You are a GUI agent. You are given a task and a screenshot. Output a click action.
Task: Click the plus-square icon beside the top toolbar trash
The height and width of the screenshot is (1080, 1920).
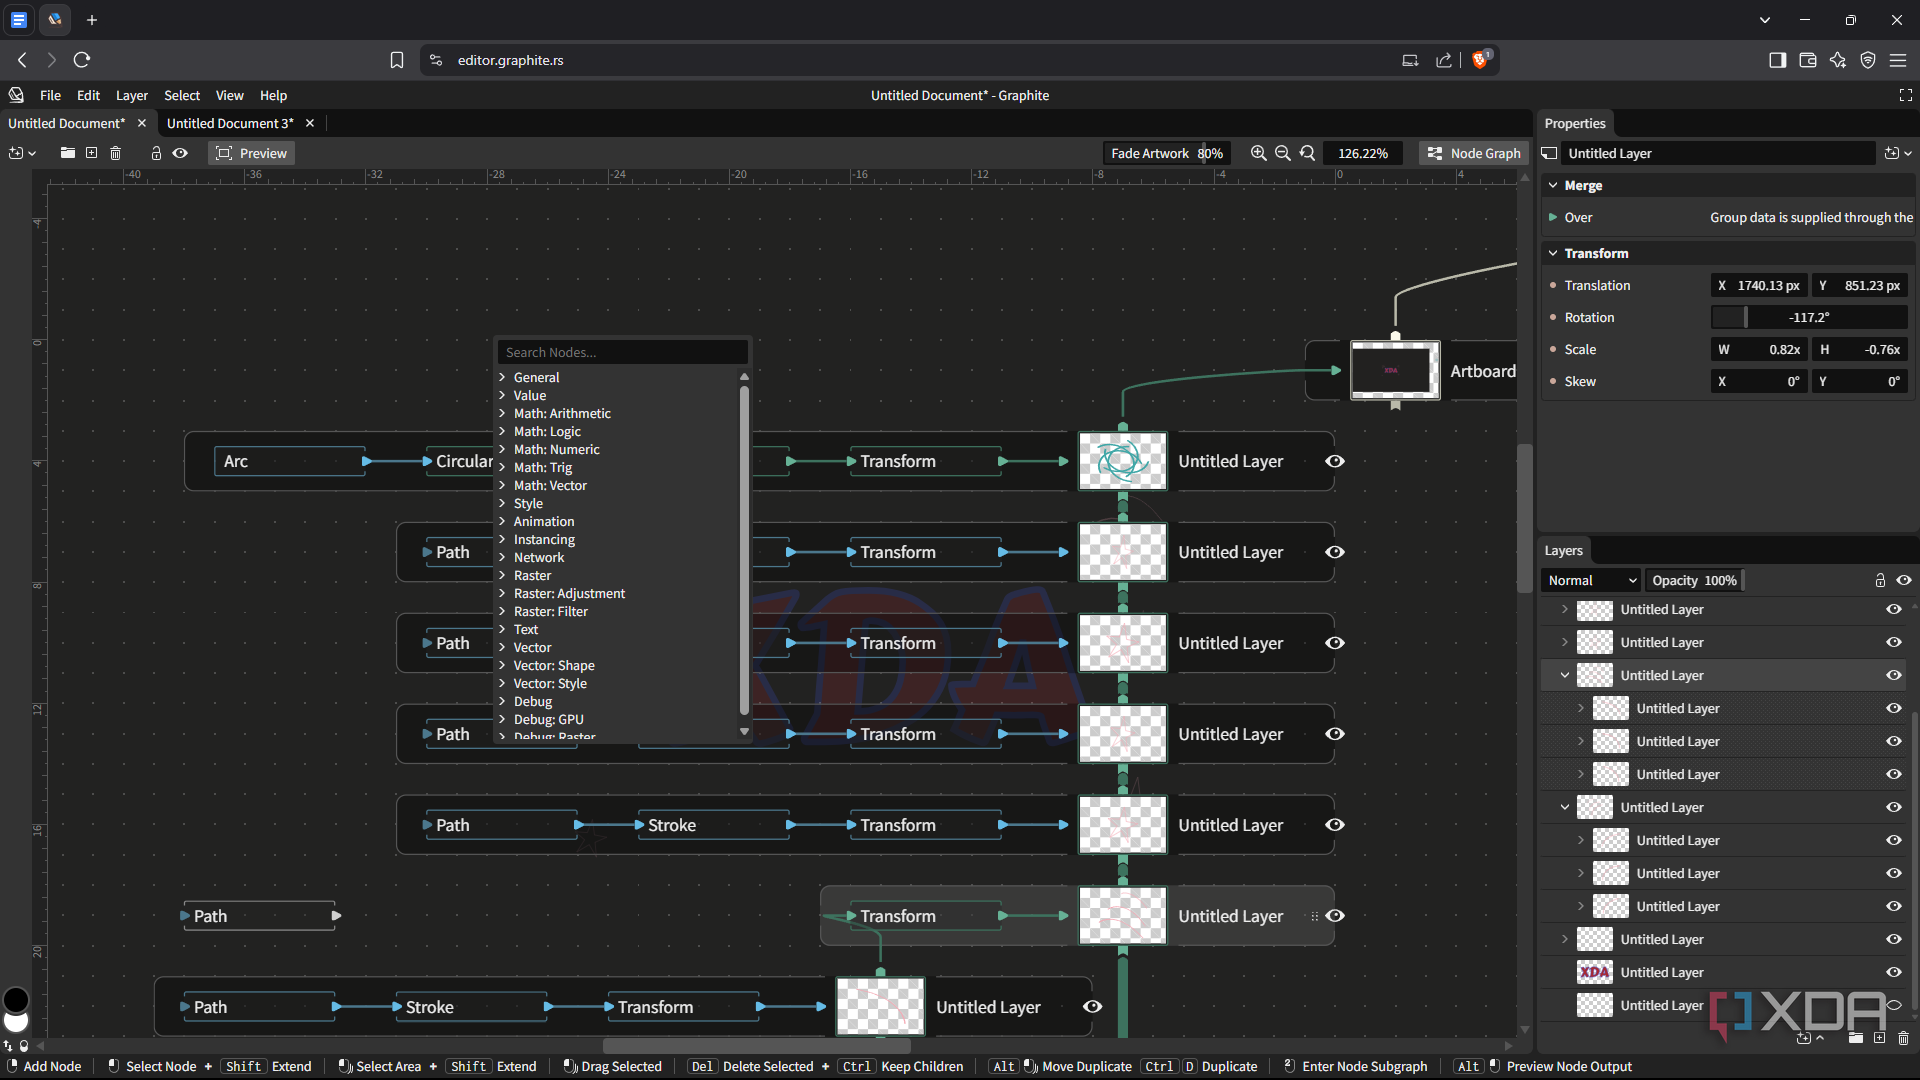tap(91, 153)
